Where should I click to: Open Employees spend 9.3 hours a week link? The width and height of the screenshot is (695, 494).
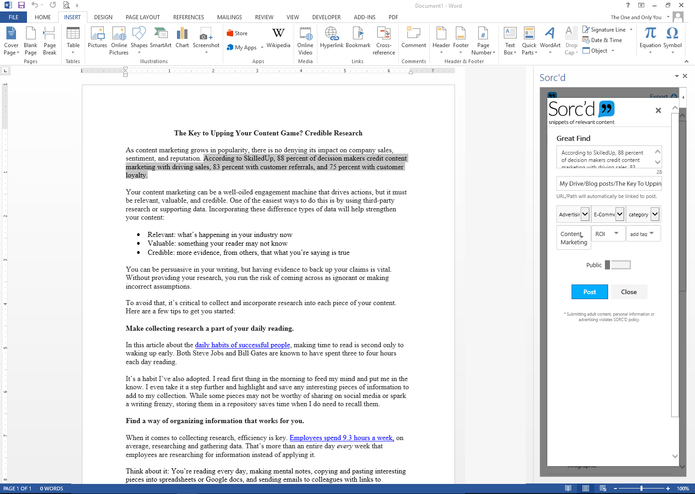[x=341, y=438]
